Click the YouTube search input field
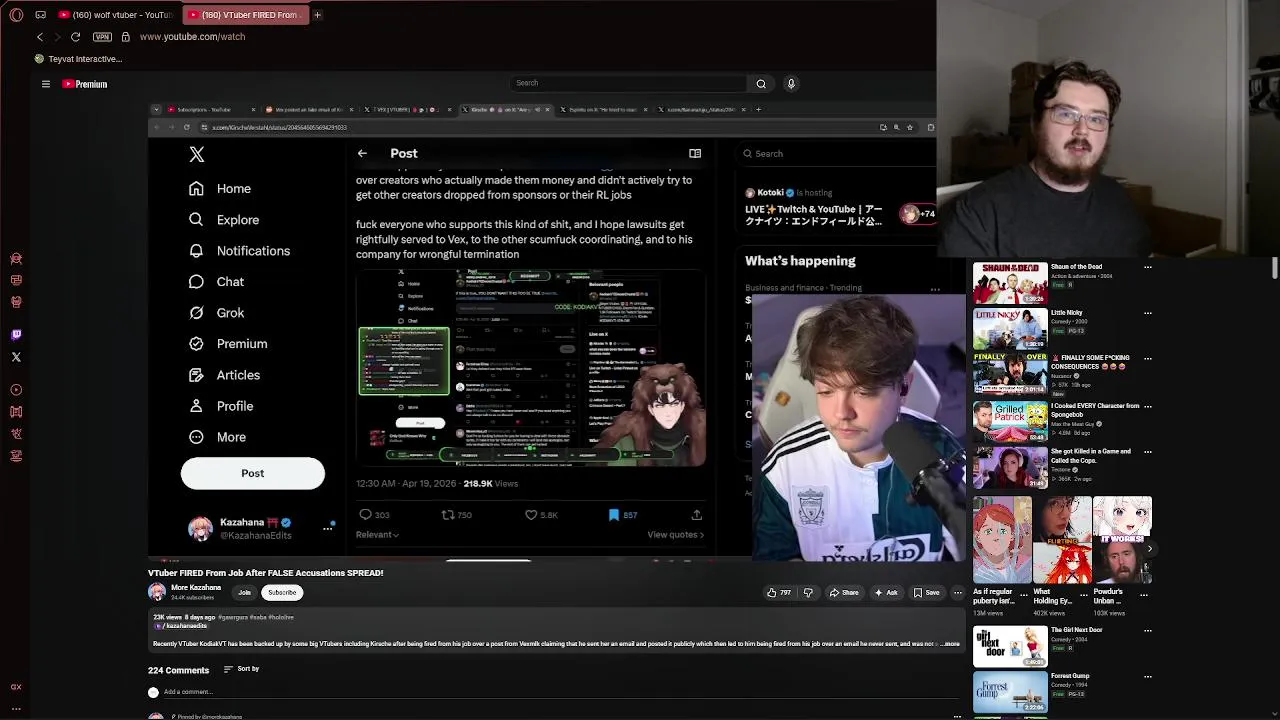This screenshot has width=1280, height=720. [628, 84]
